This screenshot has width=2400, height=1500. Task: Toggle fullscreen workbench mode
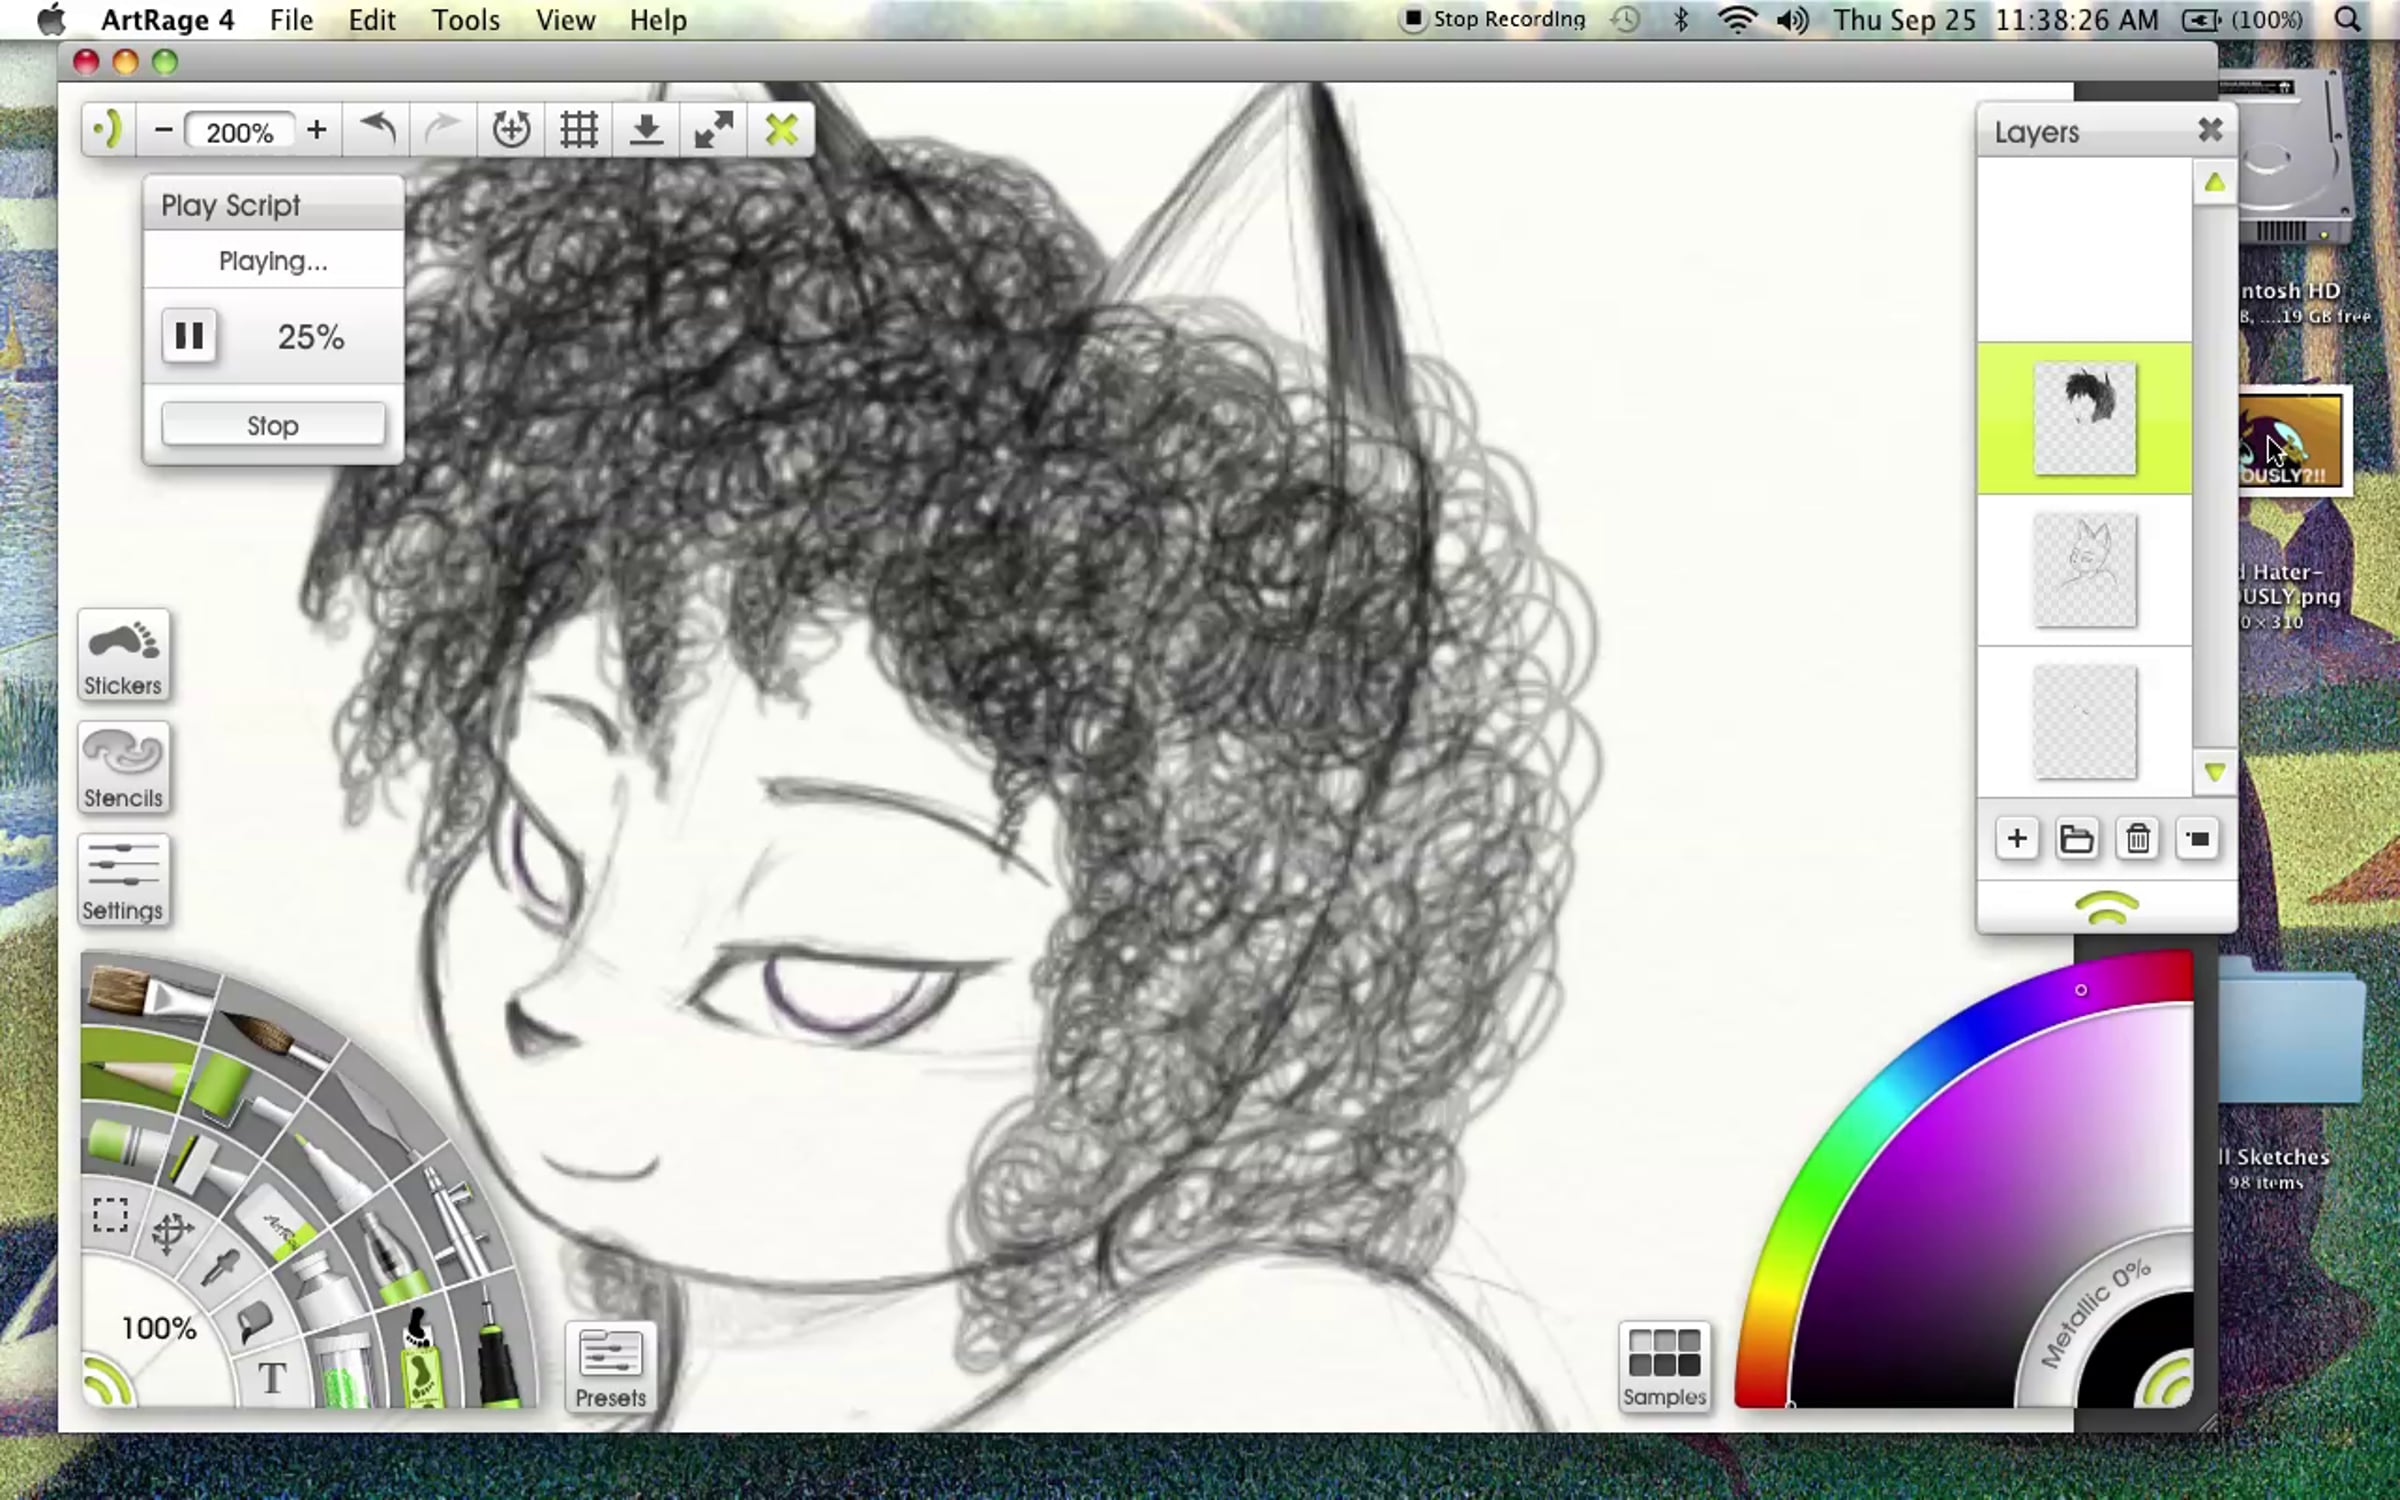[713, 130]
